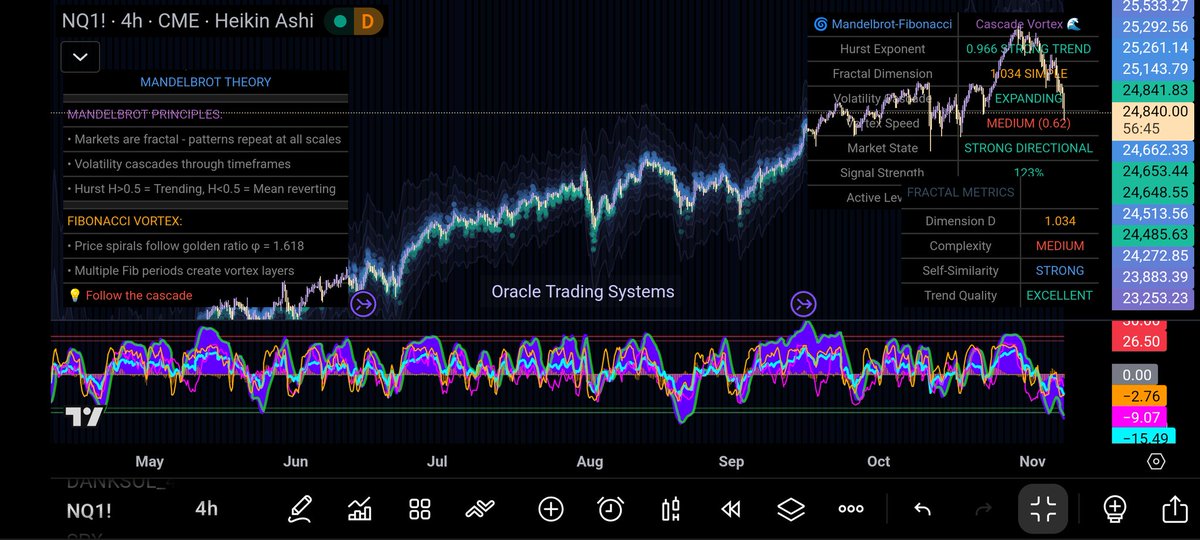
Task: Collapse the legend with the chevron button
Action: click(80, 58)
